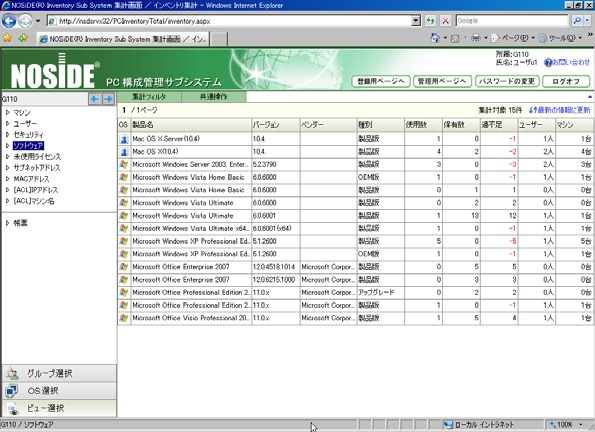Click the refresh icon beside 最新の情報に更新
The height and width of the screenshot is (432, 595).
[x=532, y=110]
